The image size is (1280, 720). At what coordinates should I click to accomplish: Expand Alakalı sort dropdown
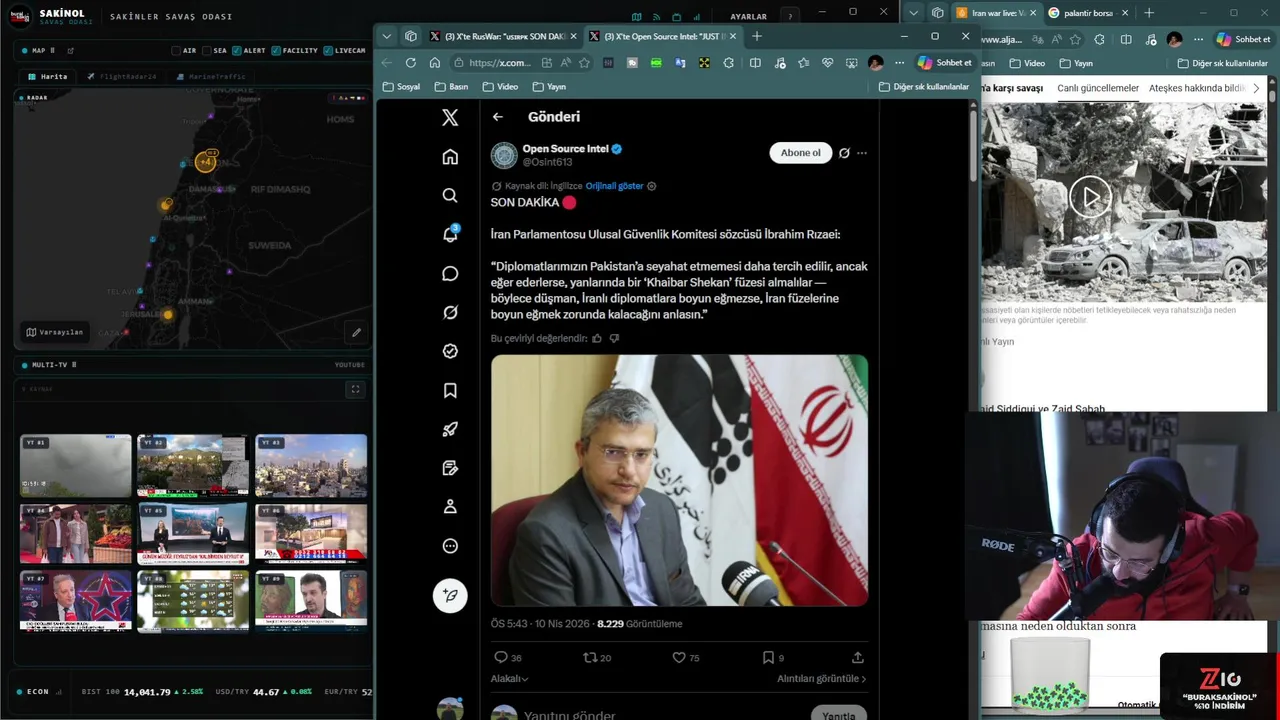(509, 679)
